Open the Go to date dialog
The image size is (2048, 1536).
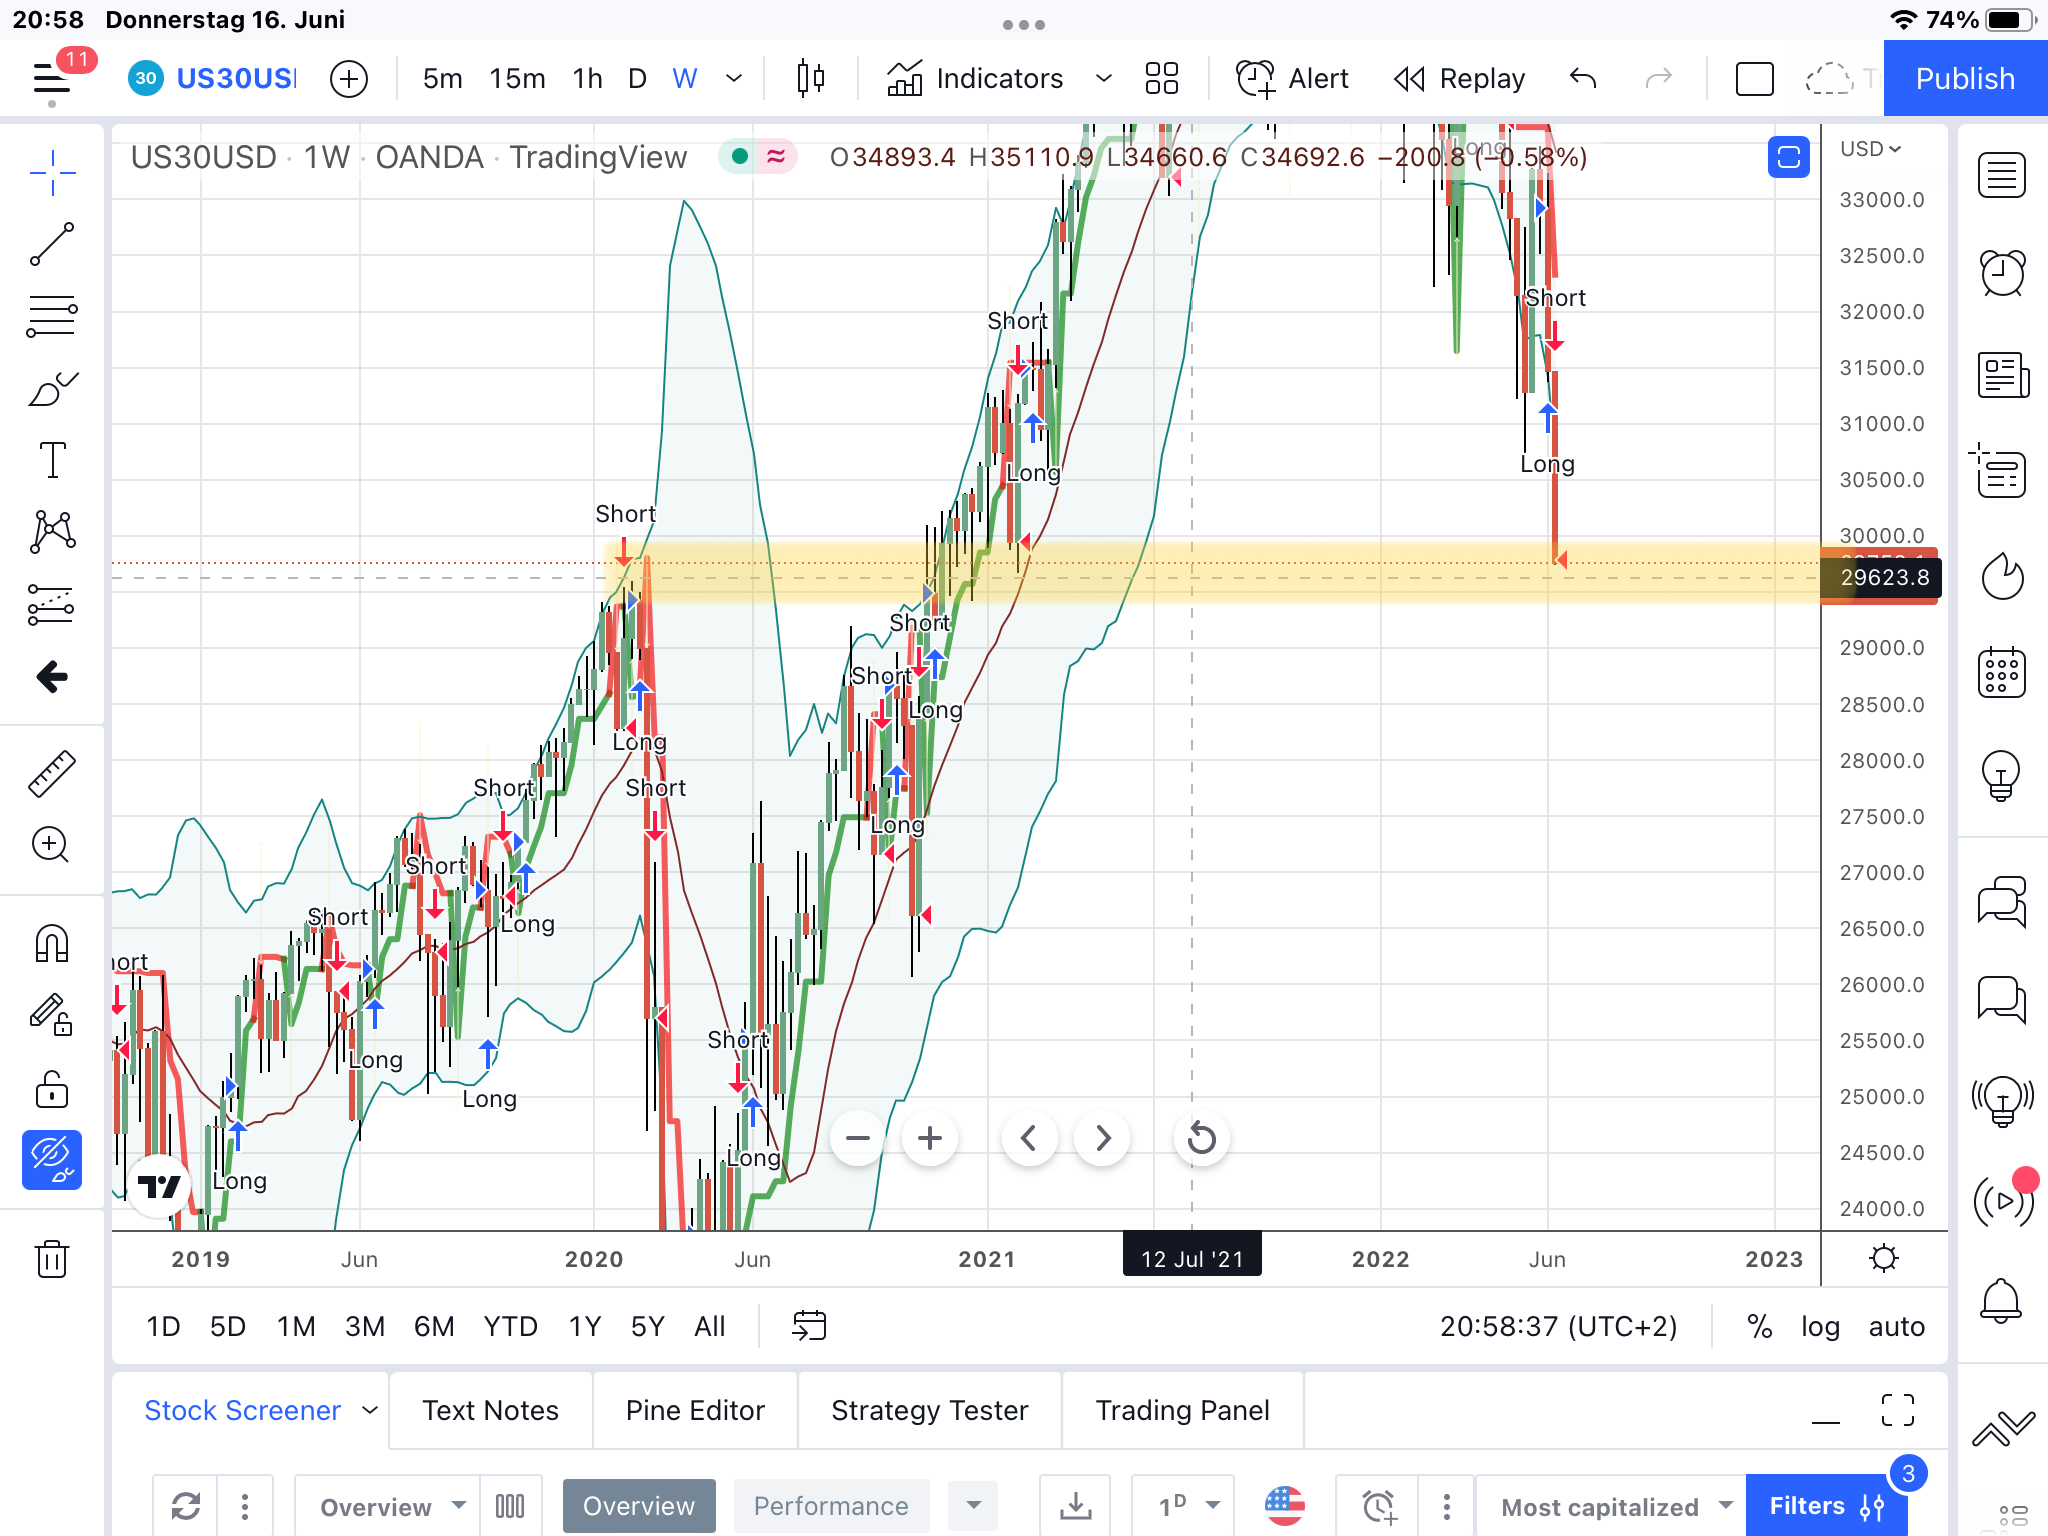point(809,1326)
